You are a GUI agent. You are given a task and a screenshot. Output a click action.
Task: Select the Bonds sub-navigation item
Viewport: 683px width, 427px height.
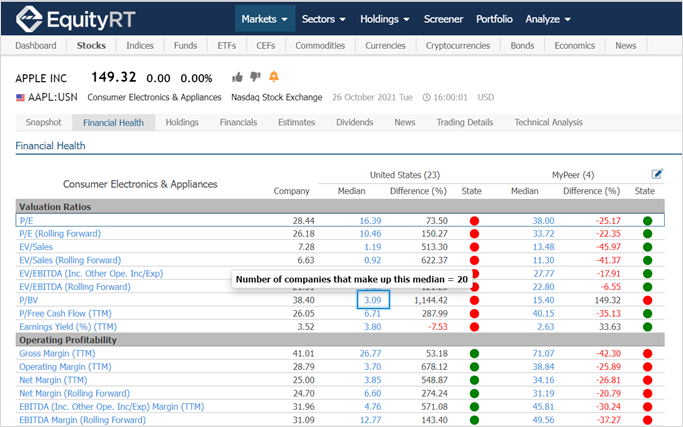tap(522, 45)
